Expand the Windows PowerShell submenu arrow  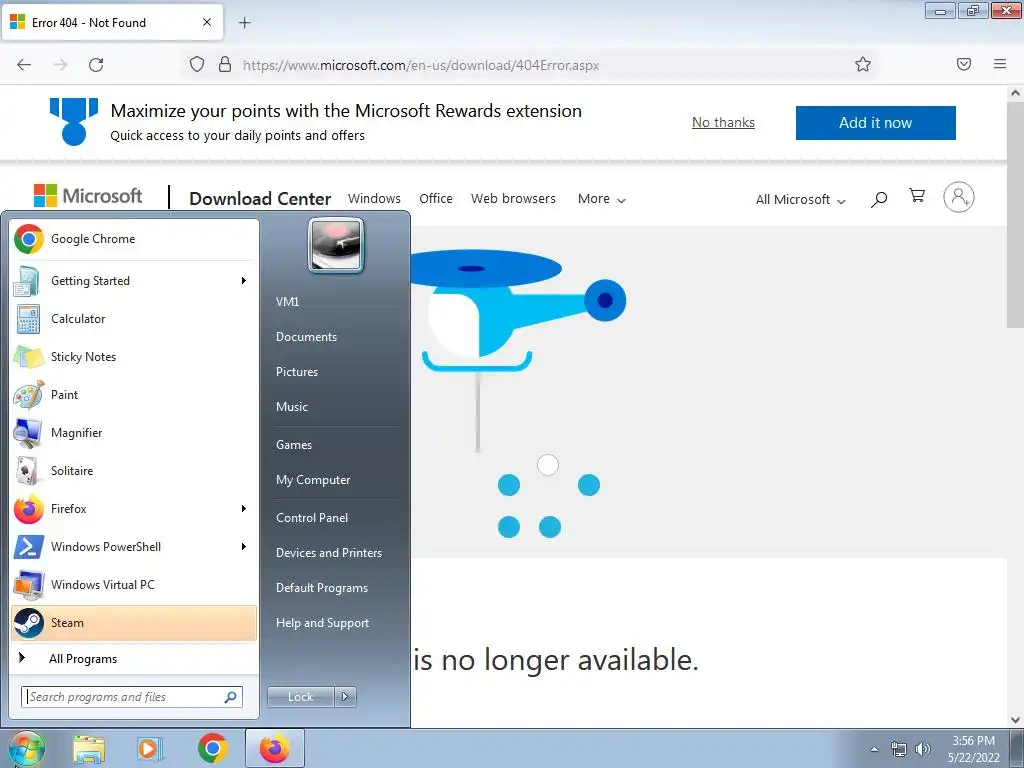(244, 547)
